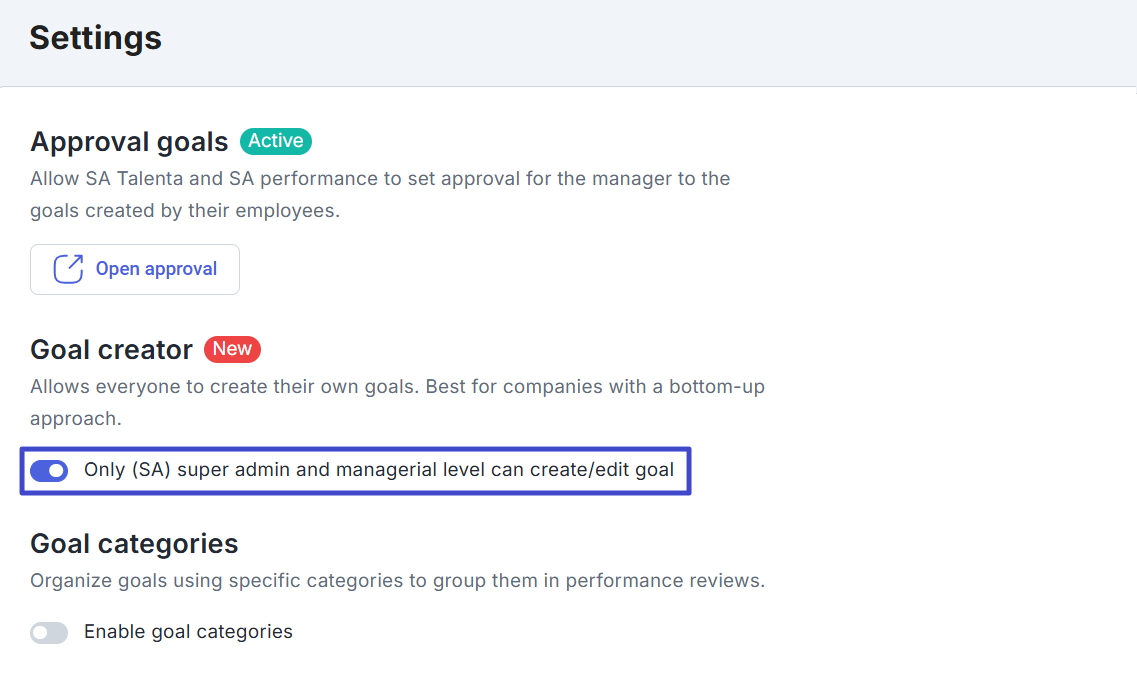1137x683 pixels.
Task: Click the 'Allows everyone to create their own goals' text
Action: click(x=397, y=386)
